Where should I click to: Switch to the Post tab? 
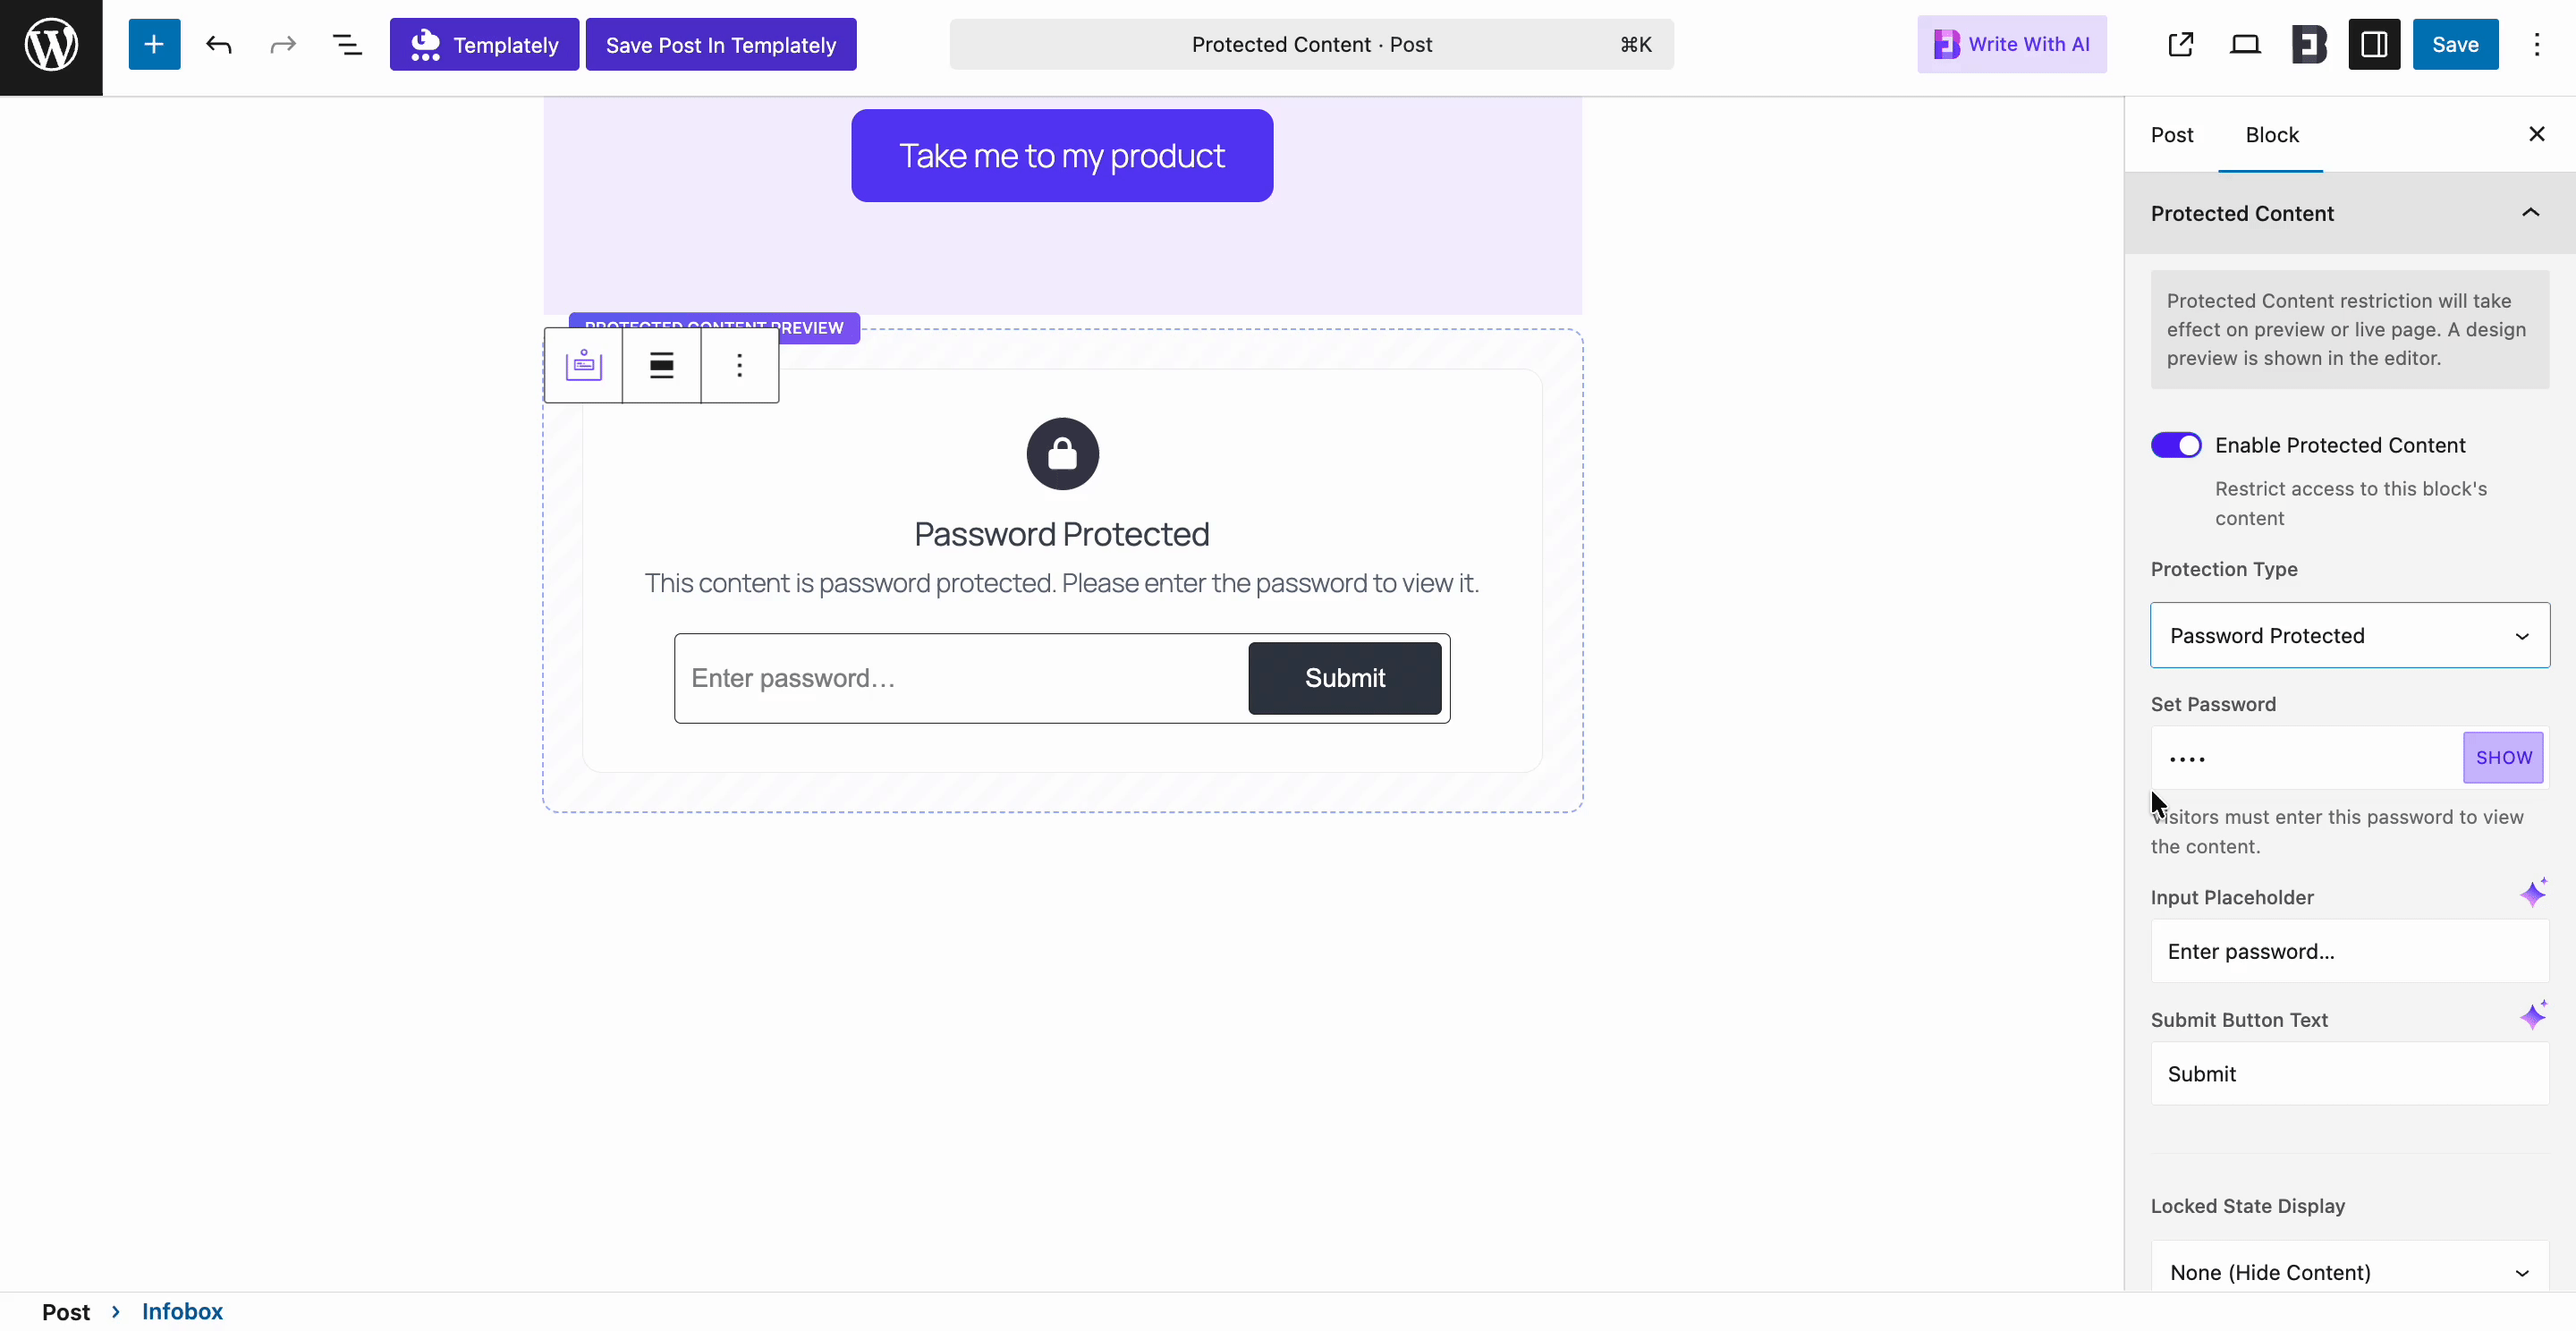2172,135
